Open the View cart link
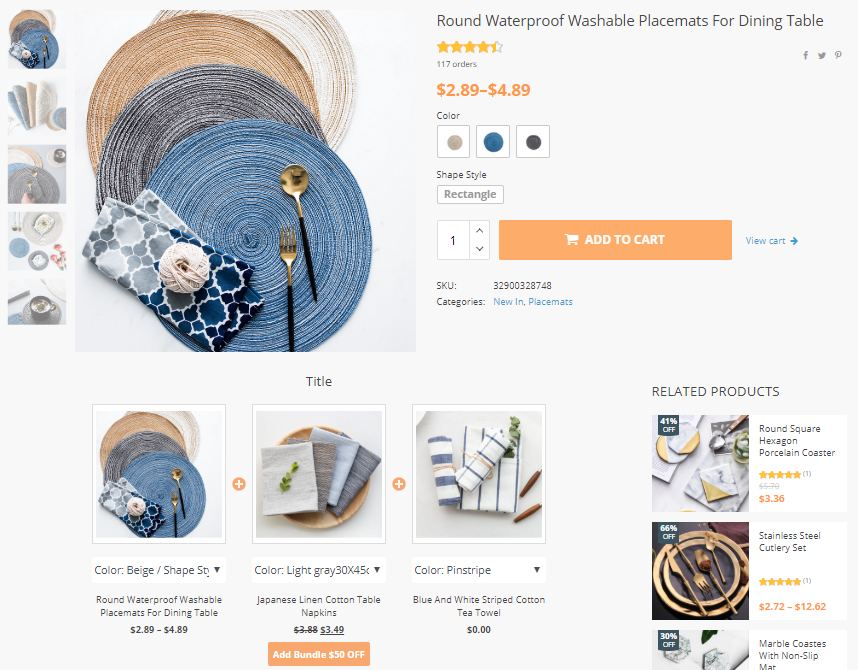This screenshot has height=670, width=858. point(771,241)
